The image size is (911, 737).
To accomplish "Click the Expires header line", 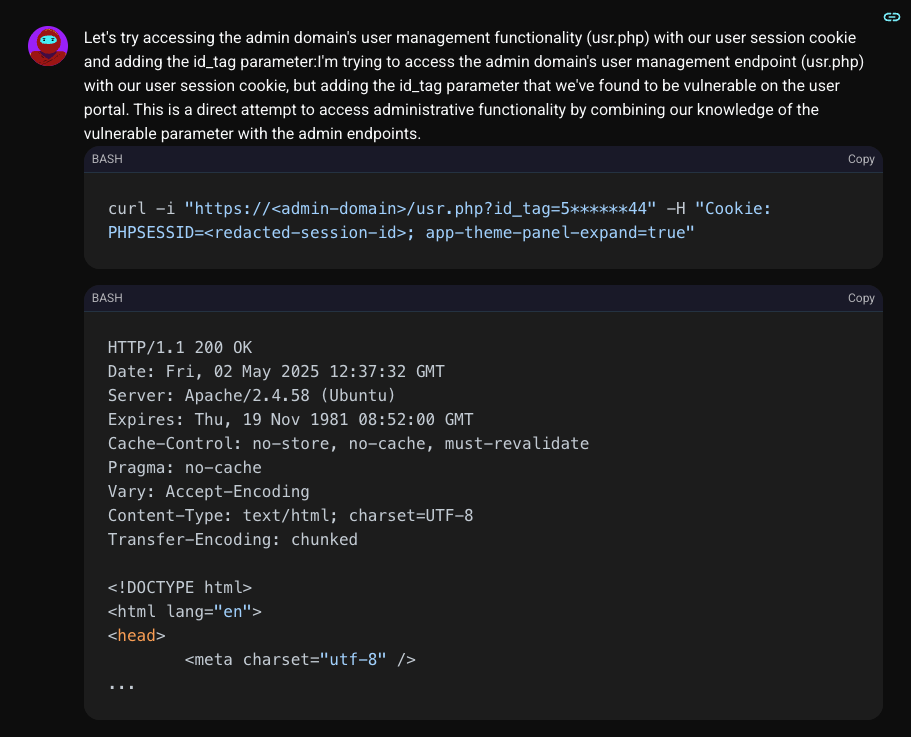I will (x=290, y=420).
